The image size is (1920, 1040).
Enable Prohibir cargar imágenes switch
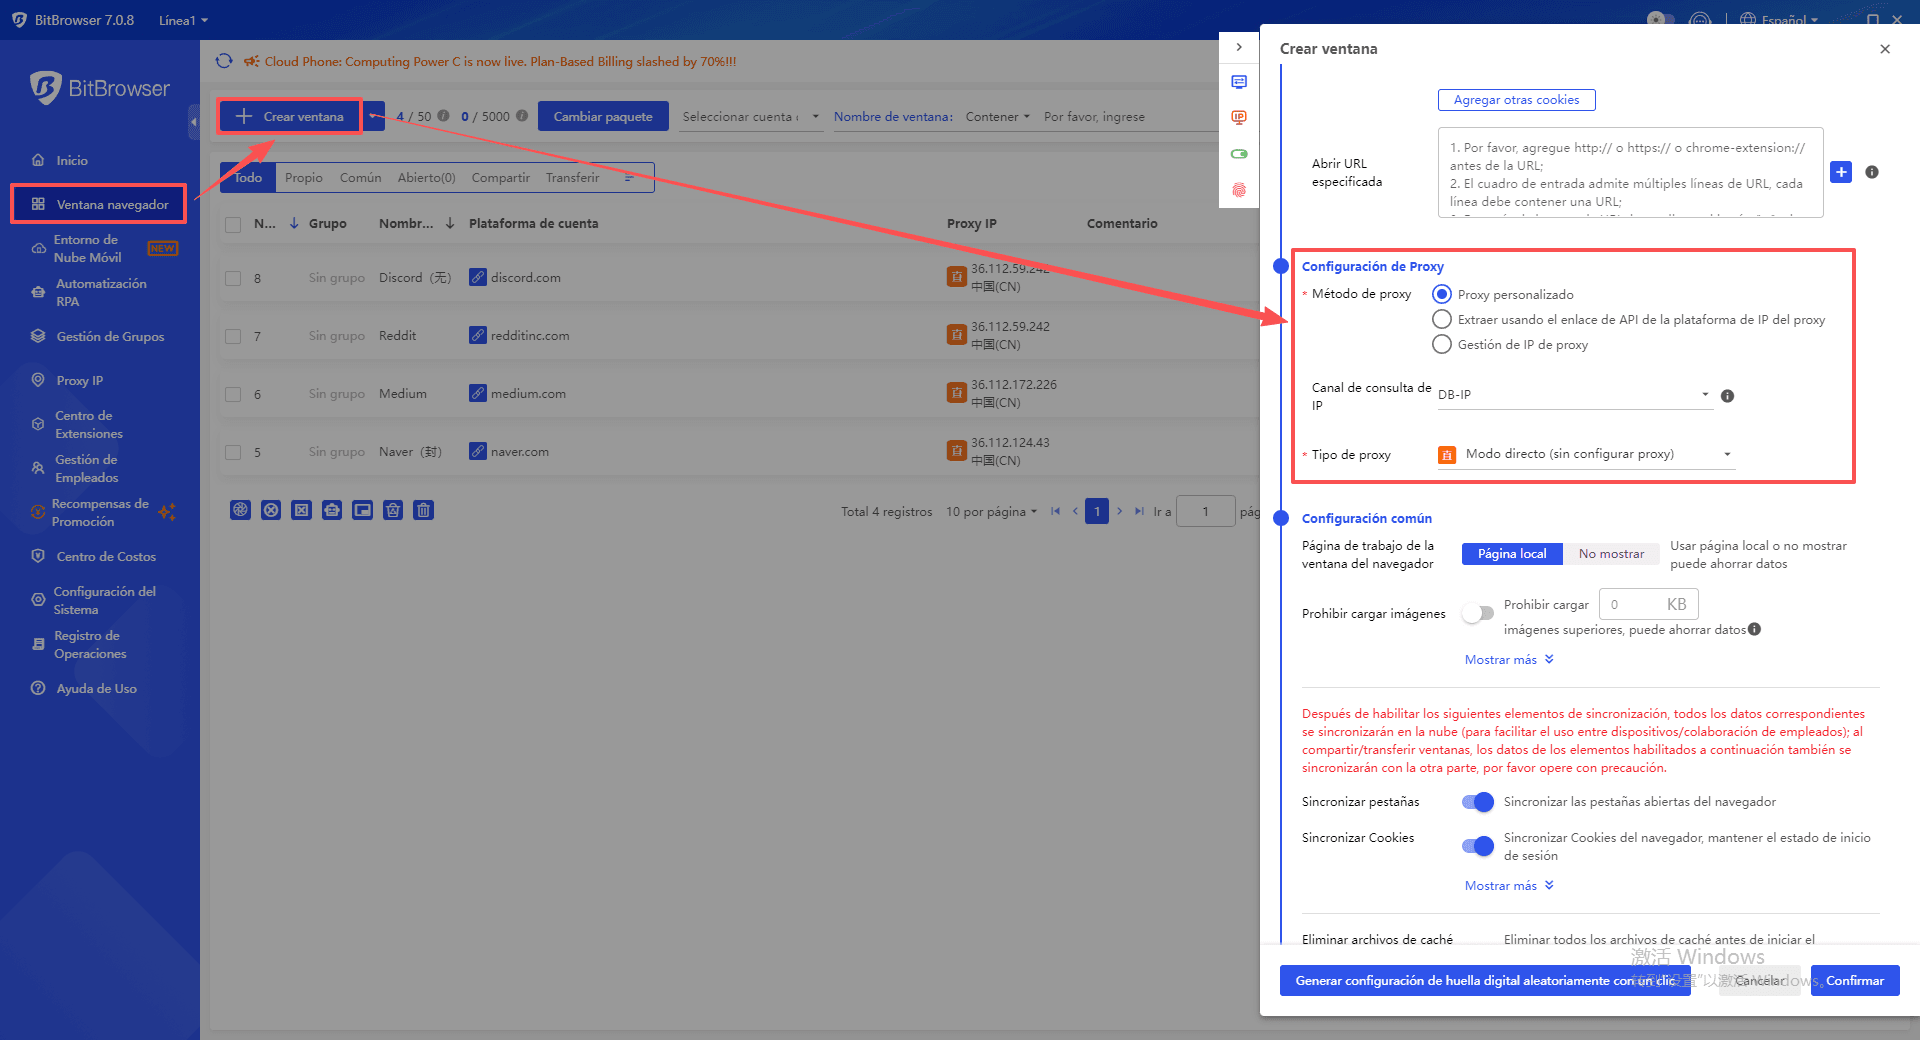coord(1477,613)
